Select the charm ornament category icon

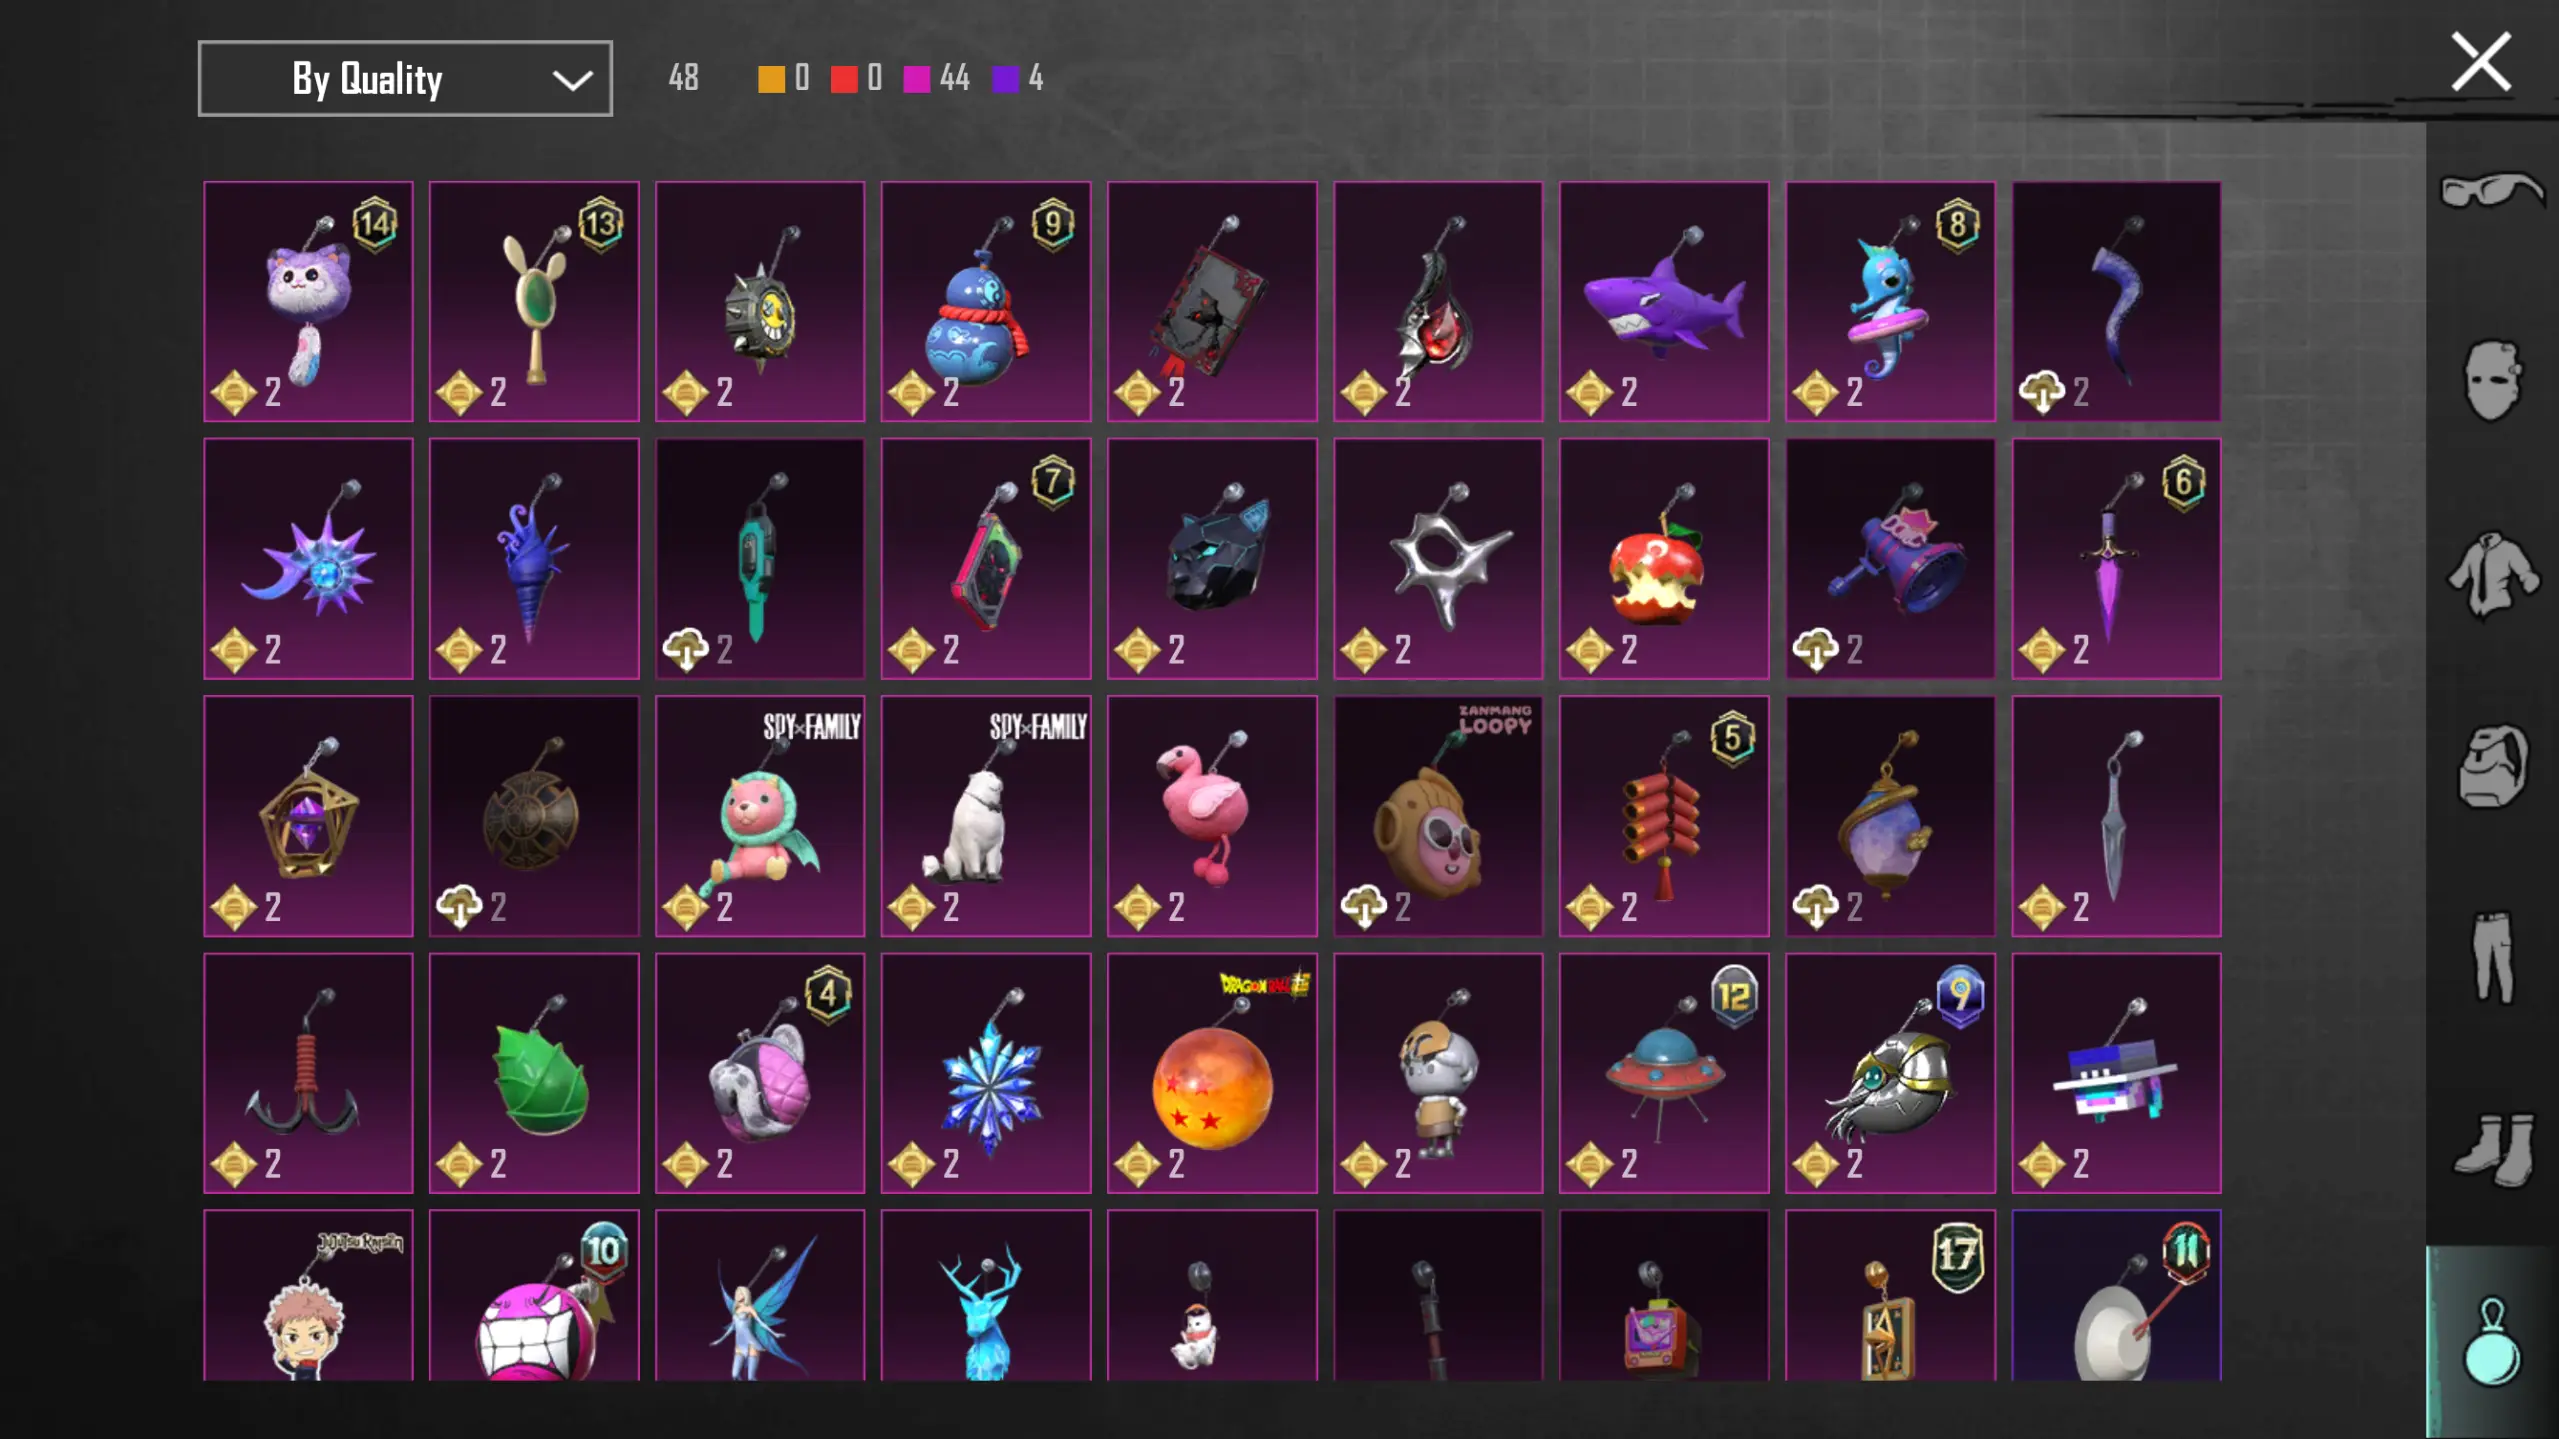[2491, 1342]
